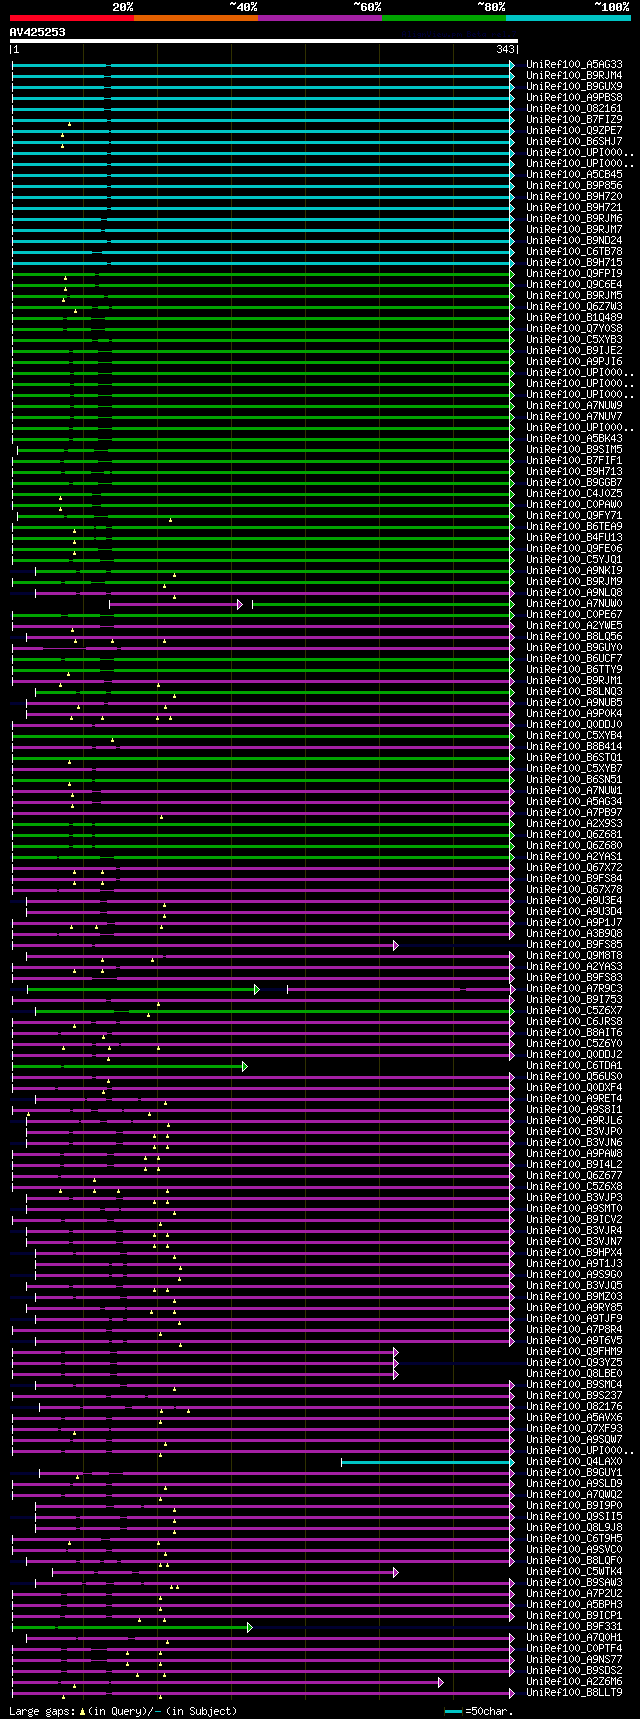Click the purple ~60% identity legend bar
Viewport: 640px width, 1719px height.
(320, 18)
